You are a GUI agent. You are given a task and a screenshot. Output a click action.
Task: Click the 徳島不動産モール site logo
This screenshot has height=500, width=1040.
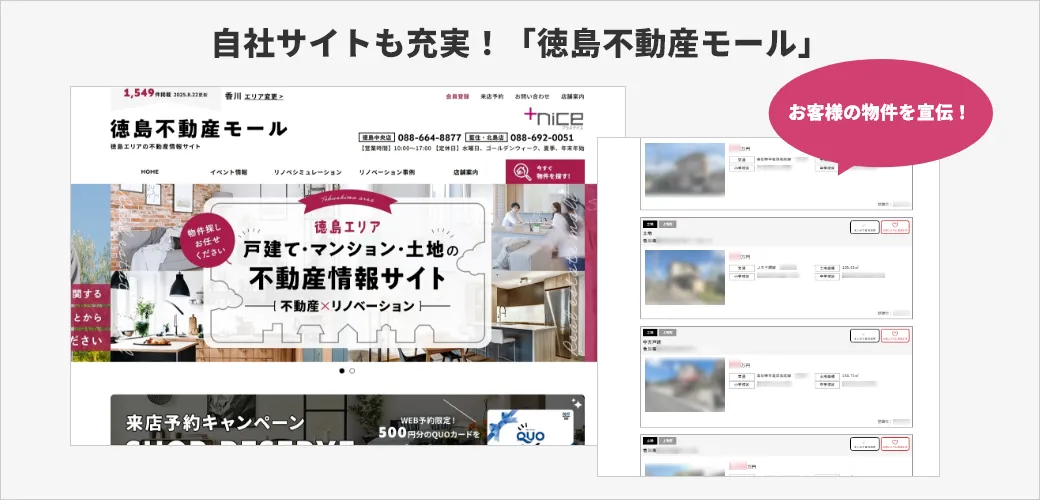pyautogui.click(x=199, y=129)
